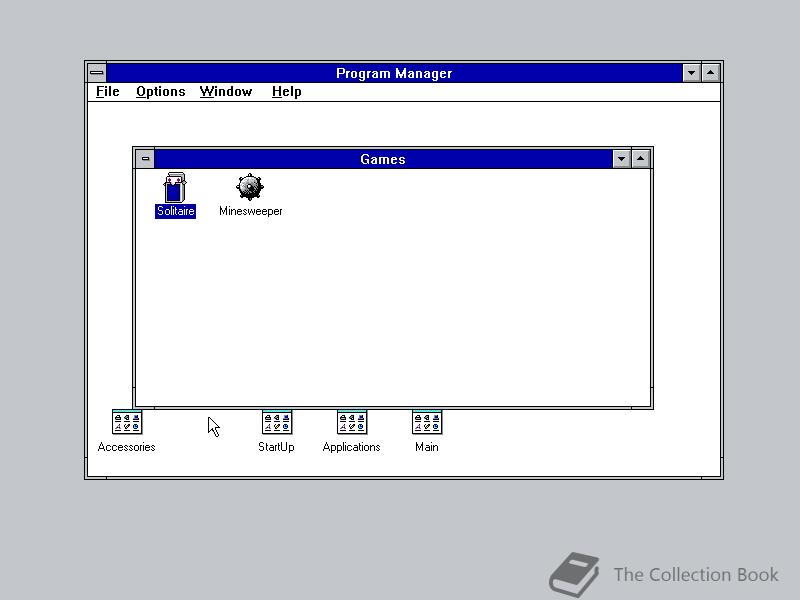Click the Main group icon
Screen dimensions: 800x600
point(427,422)
